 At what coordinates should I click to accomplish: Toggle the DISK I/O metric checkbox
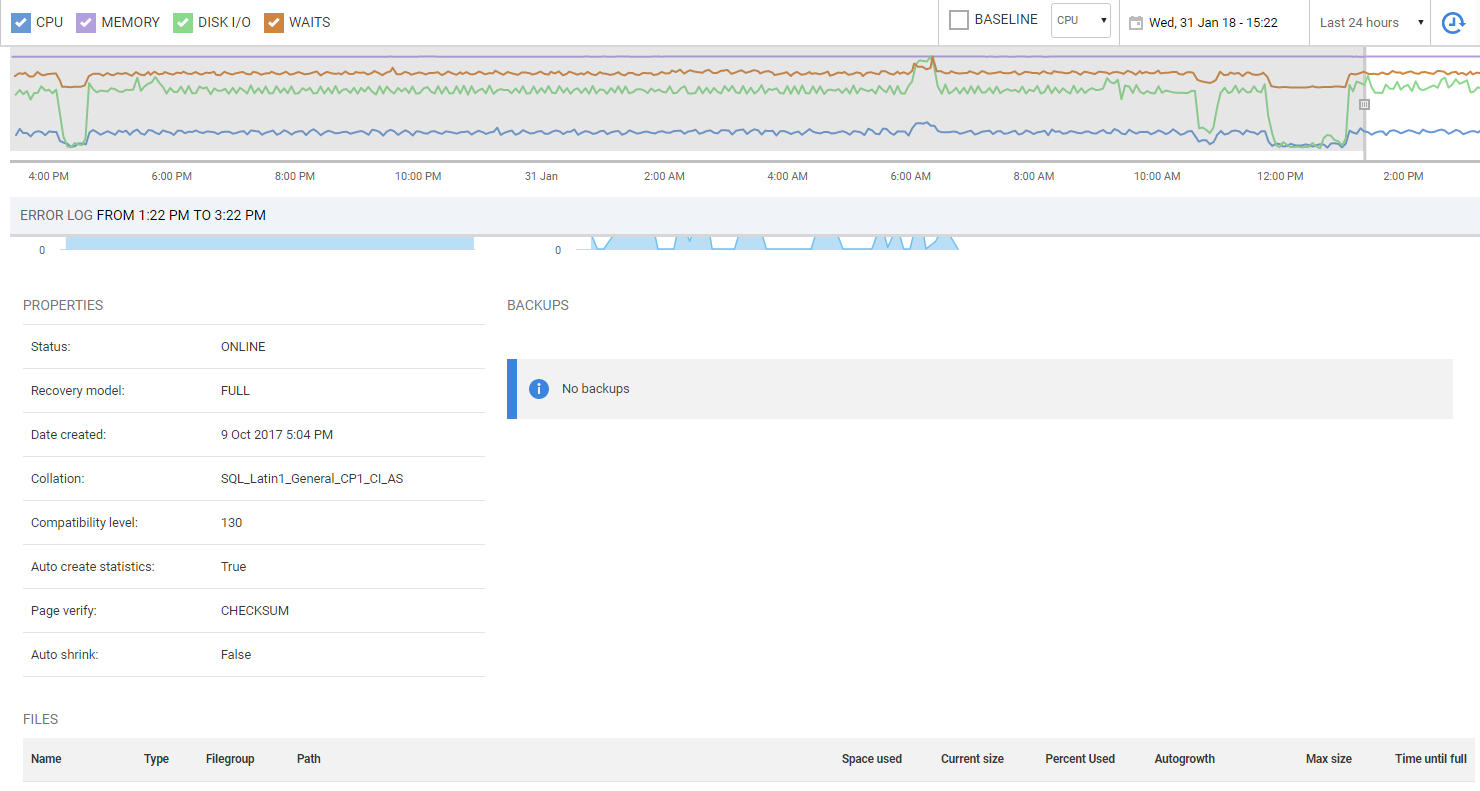(x=183, y=22)
